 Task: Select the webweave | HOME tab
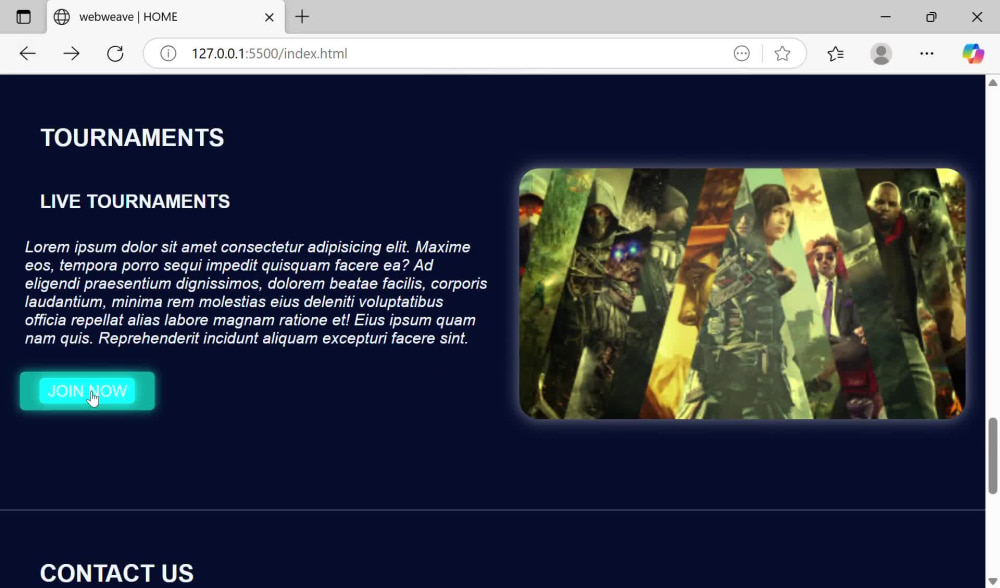(x=166, y=17)
